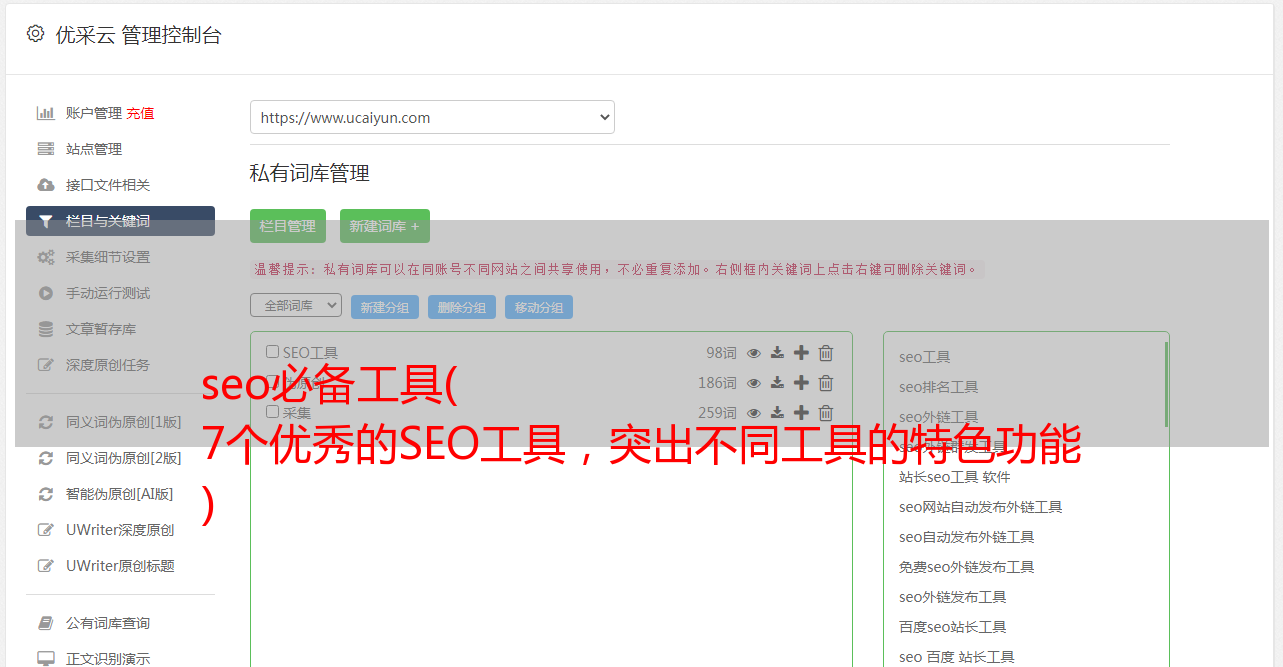
Task: Add words to 186词 library (plus icon)
Action: 802,383
